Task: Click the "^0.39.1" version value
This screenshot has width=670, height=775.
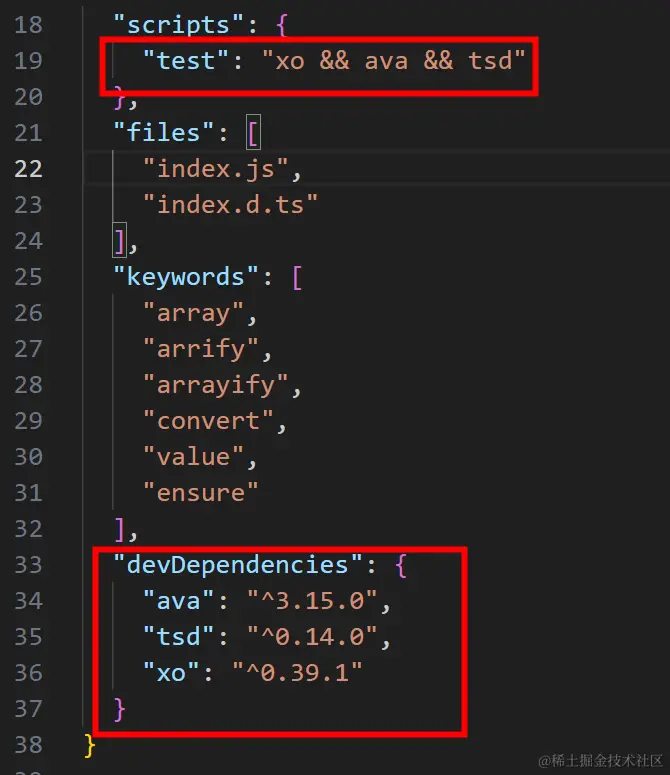Action: coord(297,673)
